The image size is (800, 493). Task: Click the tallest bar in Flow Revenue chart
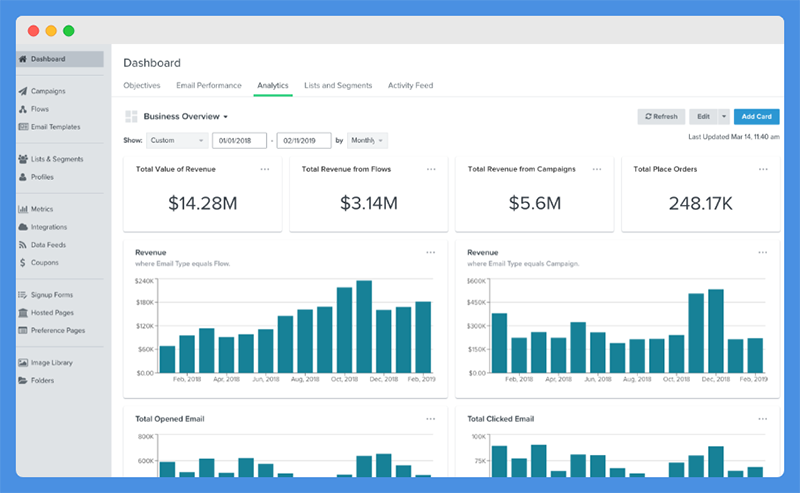[x=364, y=327]
